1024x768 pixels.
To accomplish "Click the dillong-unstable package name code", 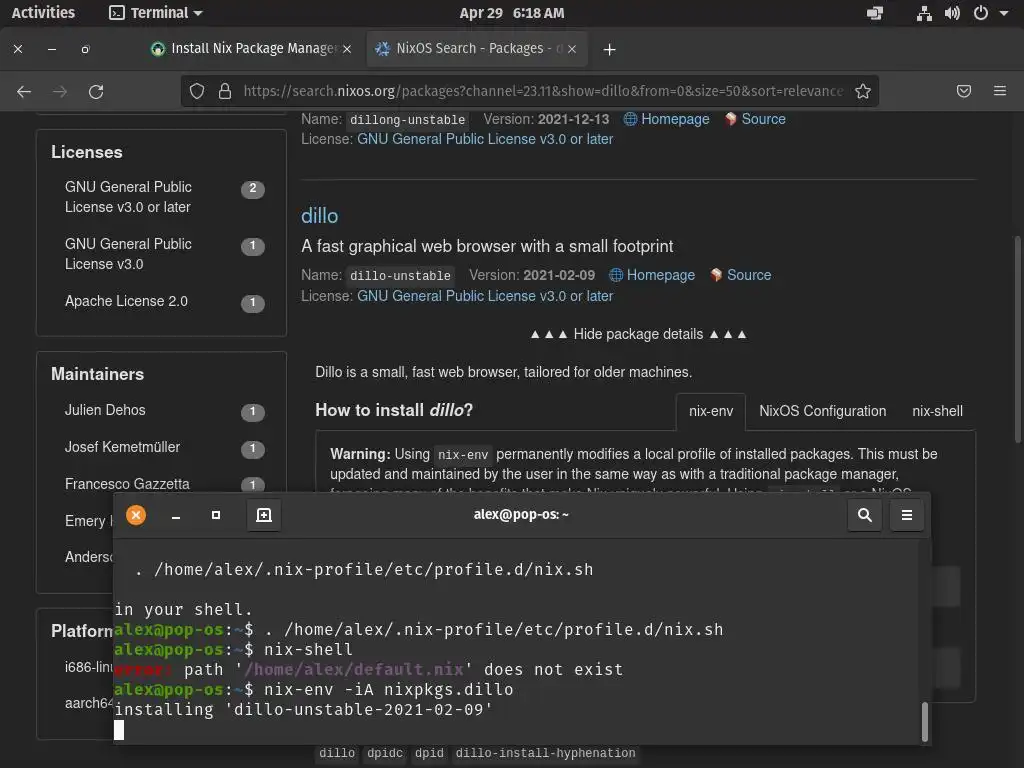I will 408,120.
